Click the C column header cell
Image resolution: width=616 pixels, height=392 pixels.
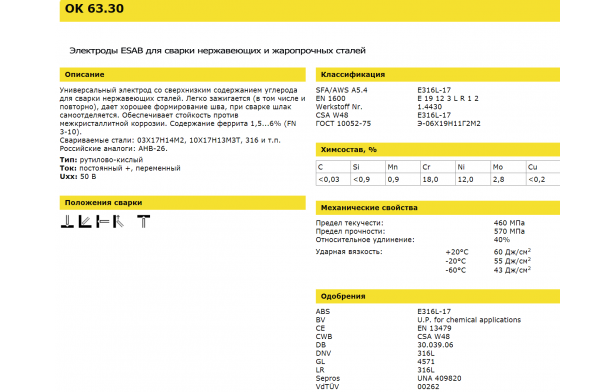[x=333, y=167]
